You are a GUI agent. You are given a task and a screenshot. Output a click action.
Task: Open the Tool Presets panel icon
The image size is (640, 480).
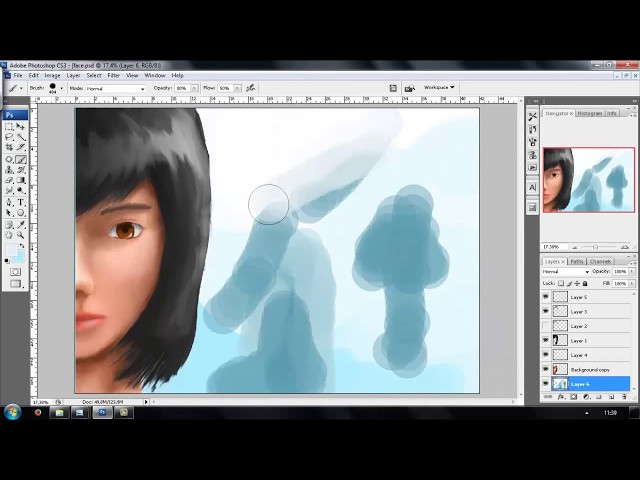coord(532,117)
